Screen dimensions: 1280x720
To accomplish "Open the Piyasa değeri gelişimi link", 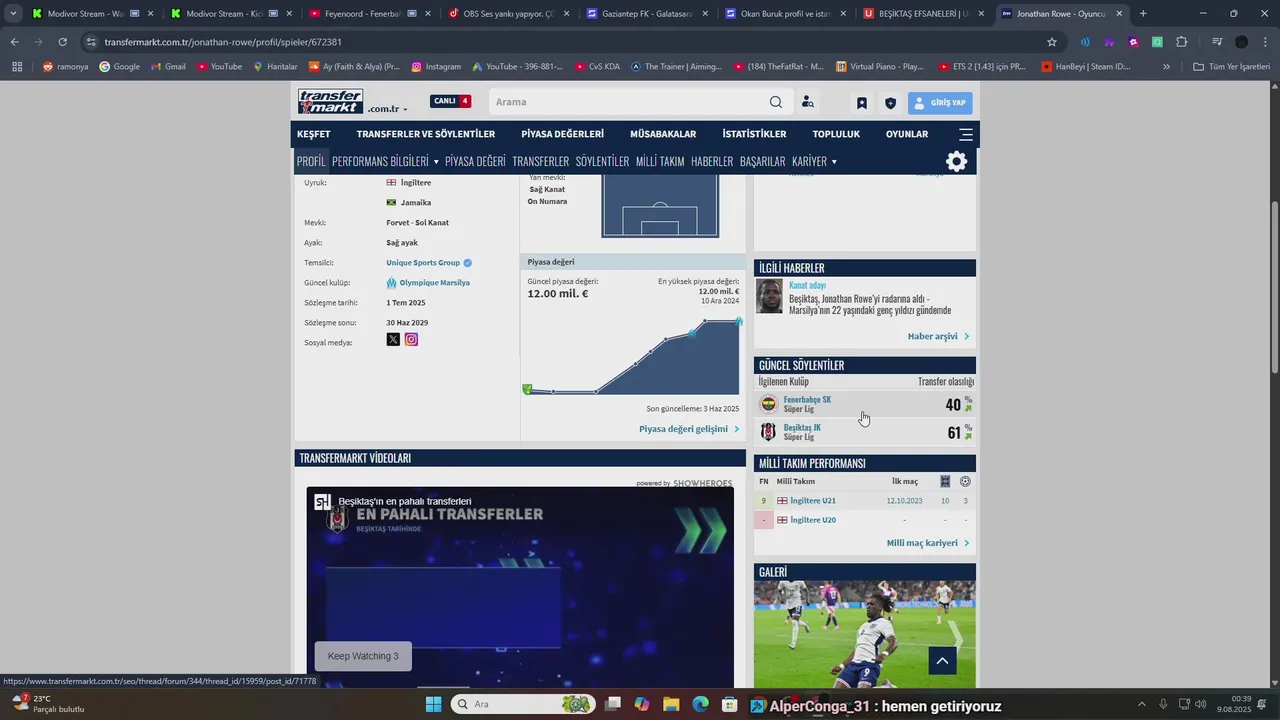I will [689, 429].
